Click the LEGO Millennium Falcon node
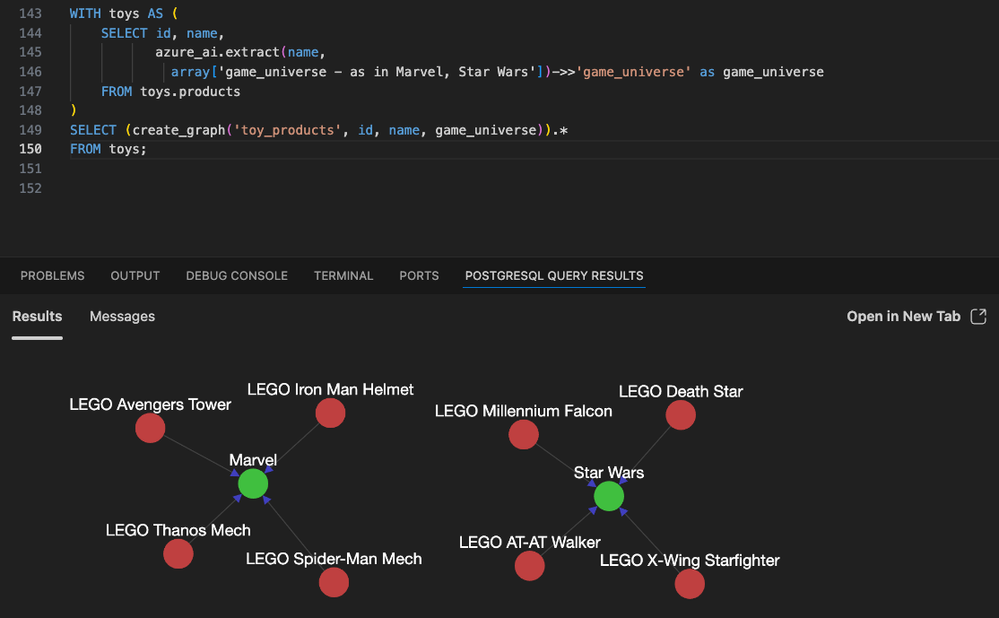This screenshot has height=618, width=999. coord(524,435)
